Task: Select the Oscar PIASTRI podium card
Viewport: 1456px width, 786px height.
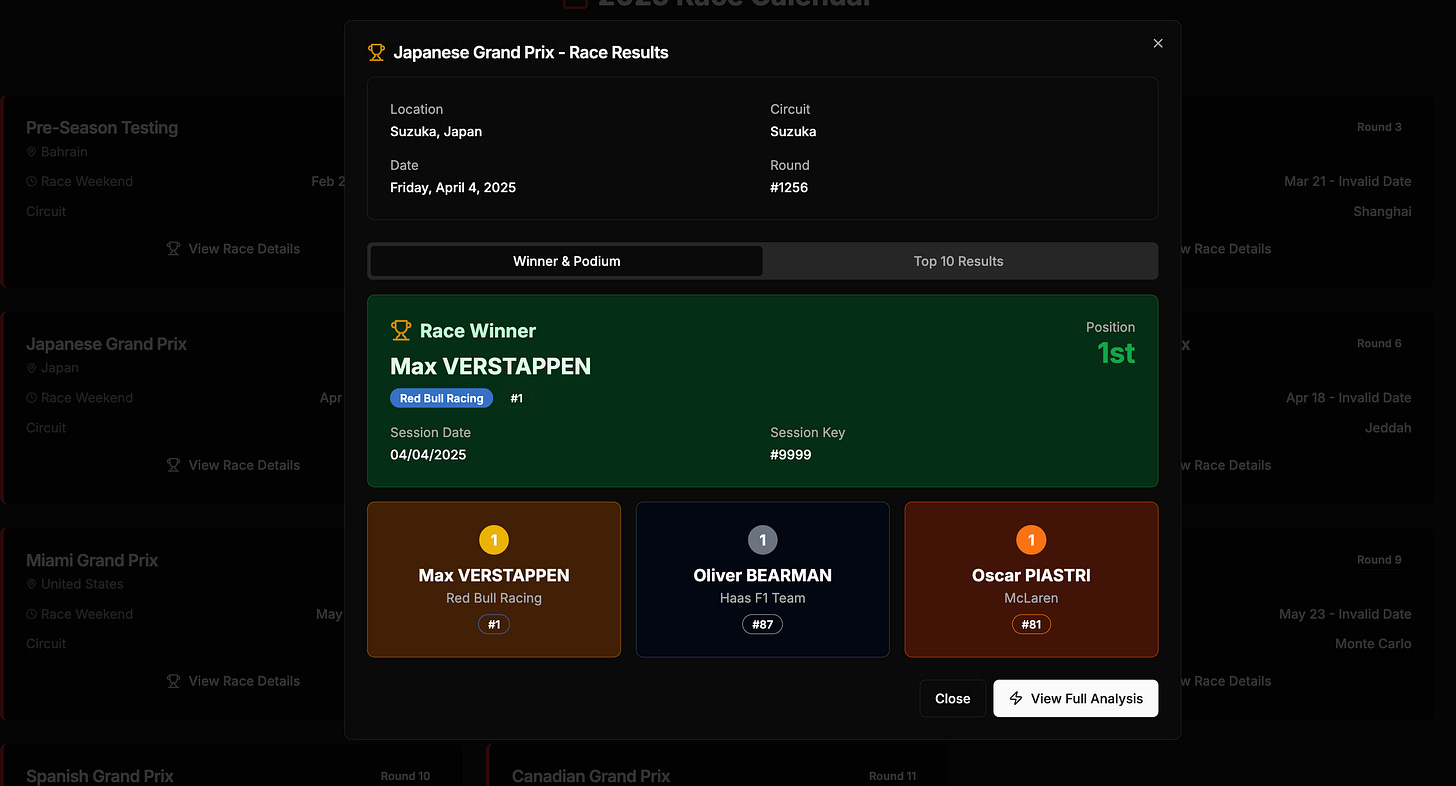Action: coord(1031,579)
